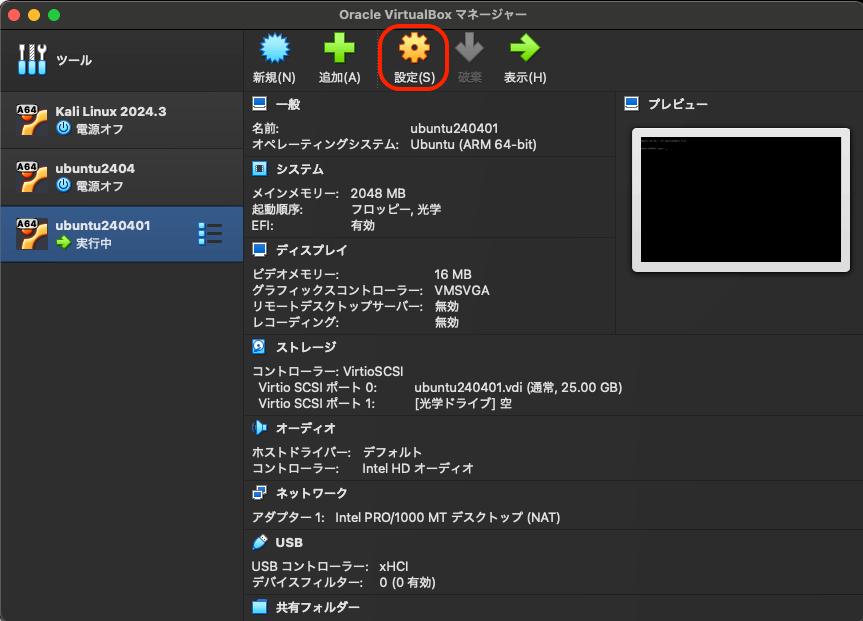The width and height of the screenshot is (863, 621).
Task: Click the window title Oracle VirtualBox マネージャー
Action: coord(433,14)
